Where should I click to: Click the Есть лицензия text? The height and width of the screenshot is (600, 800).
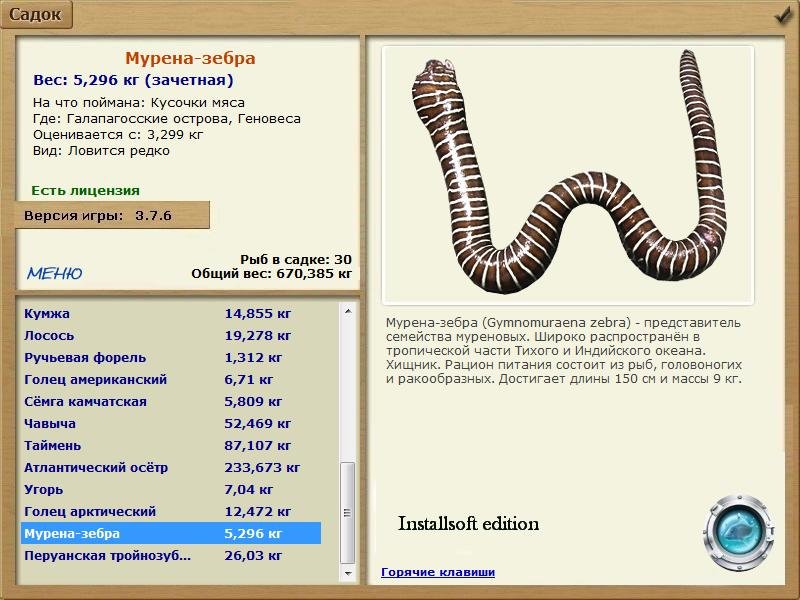click(x=85, y=190)
